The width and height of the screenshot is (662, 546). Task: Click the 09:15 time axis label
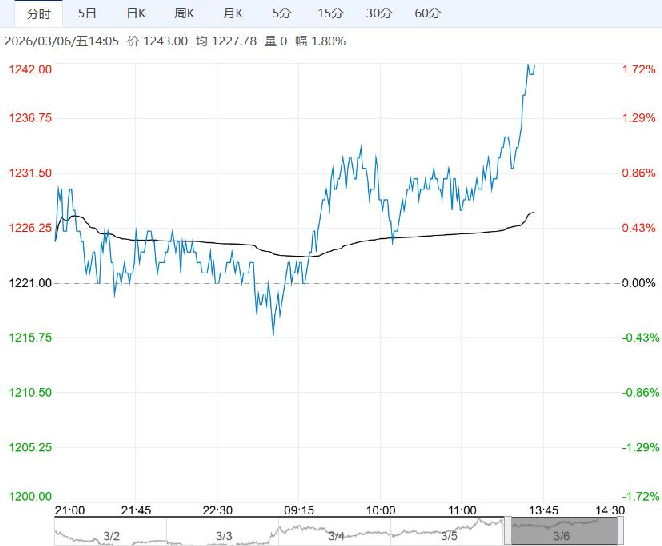point(299,509)
